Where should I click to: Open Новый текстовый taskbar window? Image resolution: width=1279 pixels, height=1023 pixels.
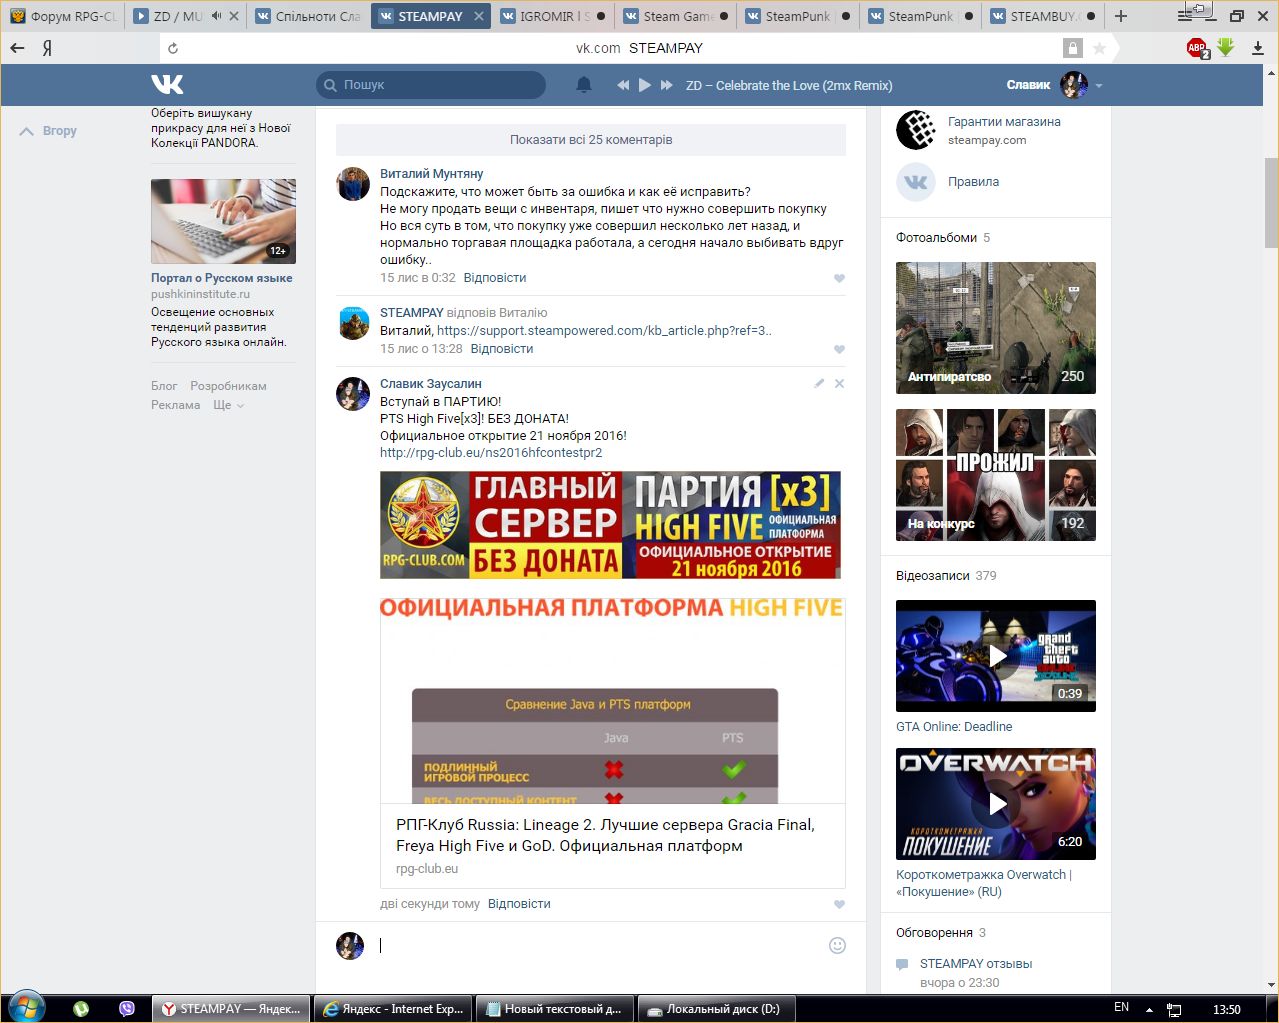tap(556, 1009)
